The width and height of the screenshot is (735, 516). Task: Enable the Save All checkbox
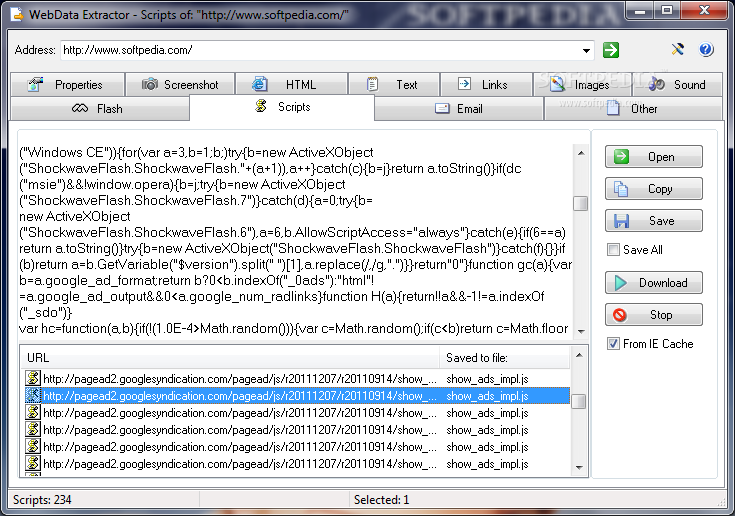click(x=613, y=249)
